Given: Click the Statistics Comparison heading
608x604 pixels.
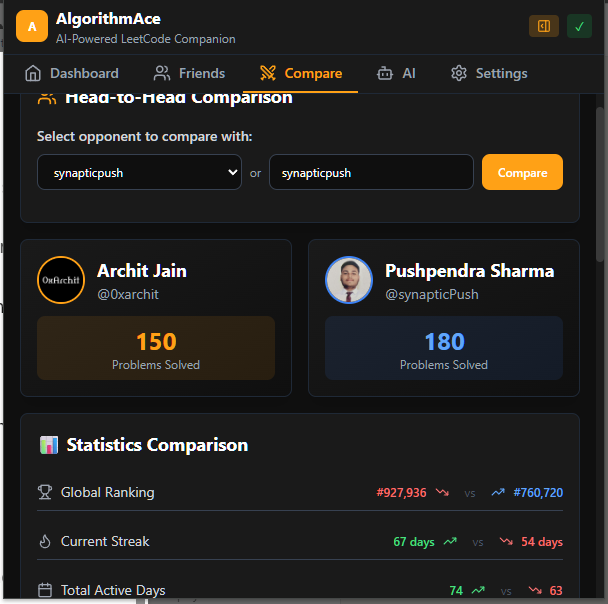Looking at the screenshot, I should coord(157,445).
